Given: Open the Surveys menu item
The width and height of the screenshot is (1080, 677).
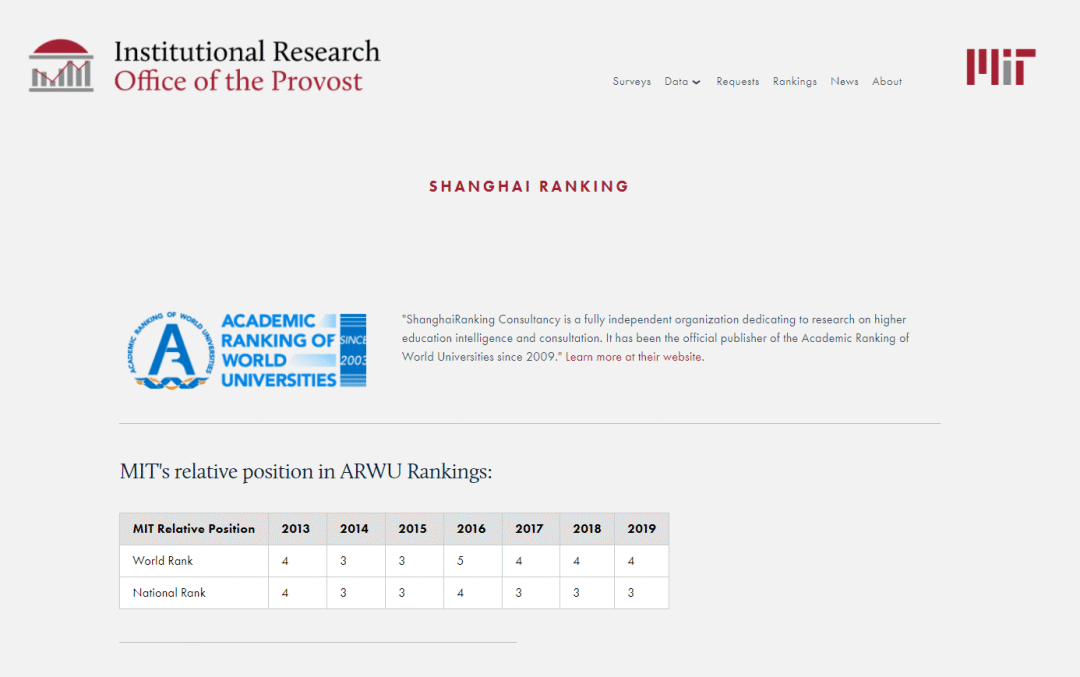Looking at the screenshot, I should click(632, 81).
